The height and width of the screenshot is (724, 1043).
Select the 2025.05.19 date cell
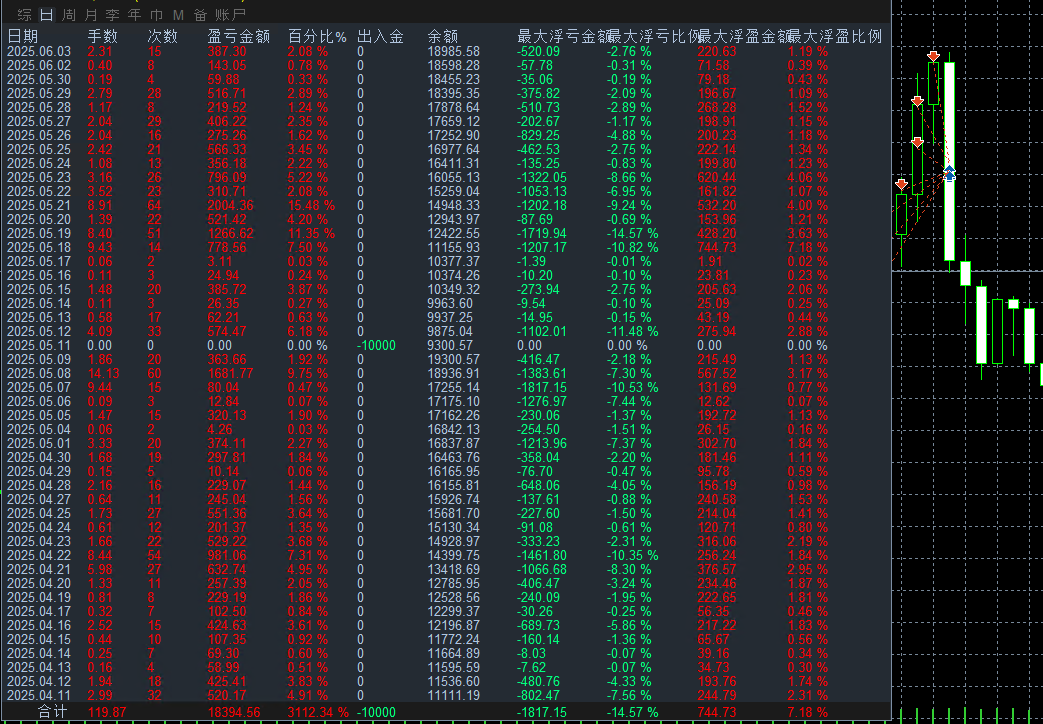tap(39, 234)
